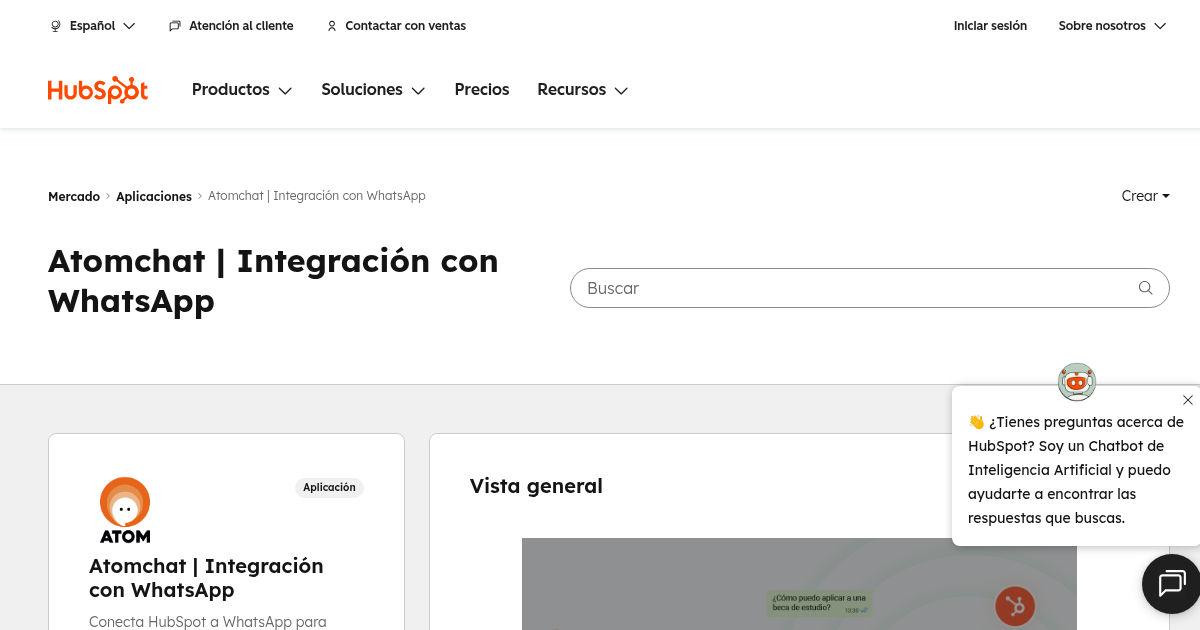Click the Atom app logo
Screen dimensions: 1200x630
[125, 510]
